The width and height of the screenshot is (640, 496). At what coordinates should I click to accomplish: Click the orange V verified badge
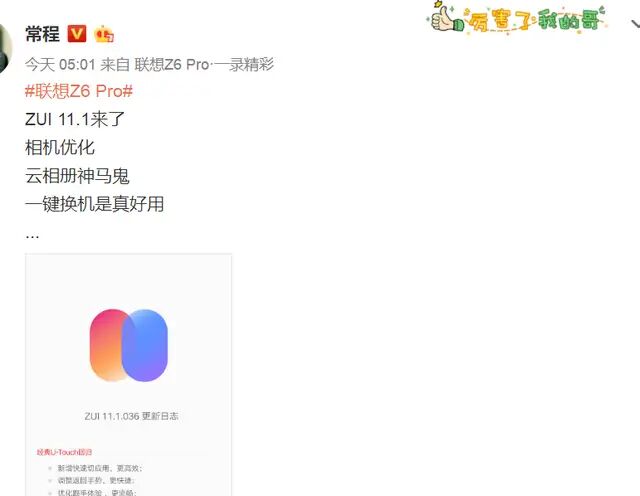[77, 33]
